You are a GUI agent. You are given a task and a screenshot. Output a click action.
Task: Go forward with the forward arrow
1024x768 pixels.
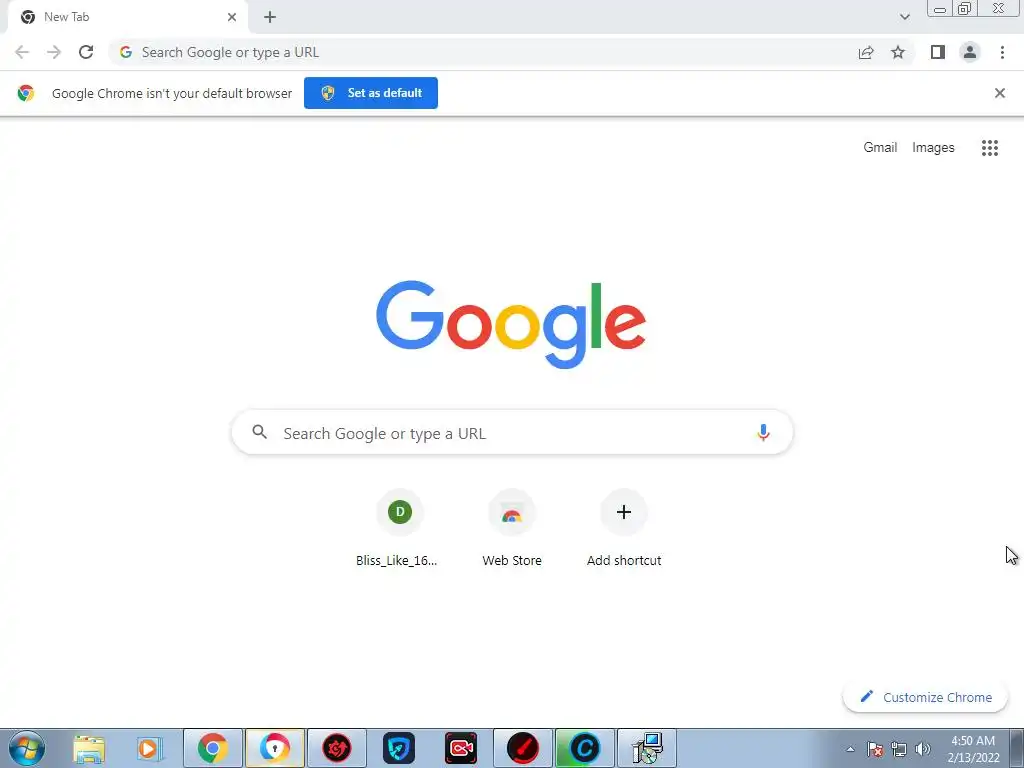click(x=54, y=52)
